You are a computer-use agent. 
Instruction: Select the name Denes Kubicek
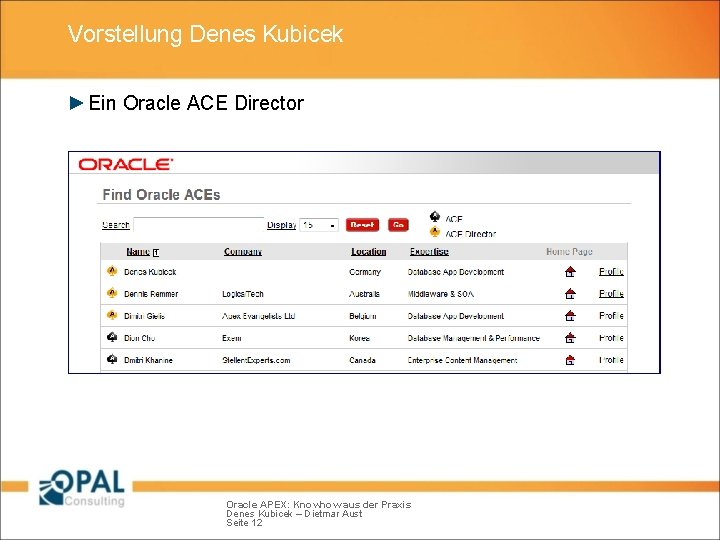[x=150, y=272]
